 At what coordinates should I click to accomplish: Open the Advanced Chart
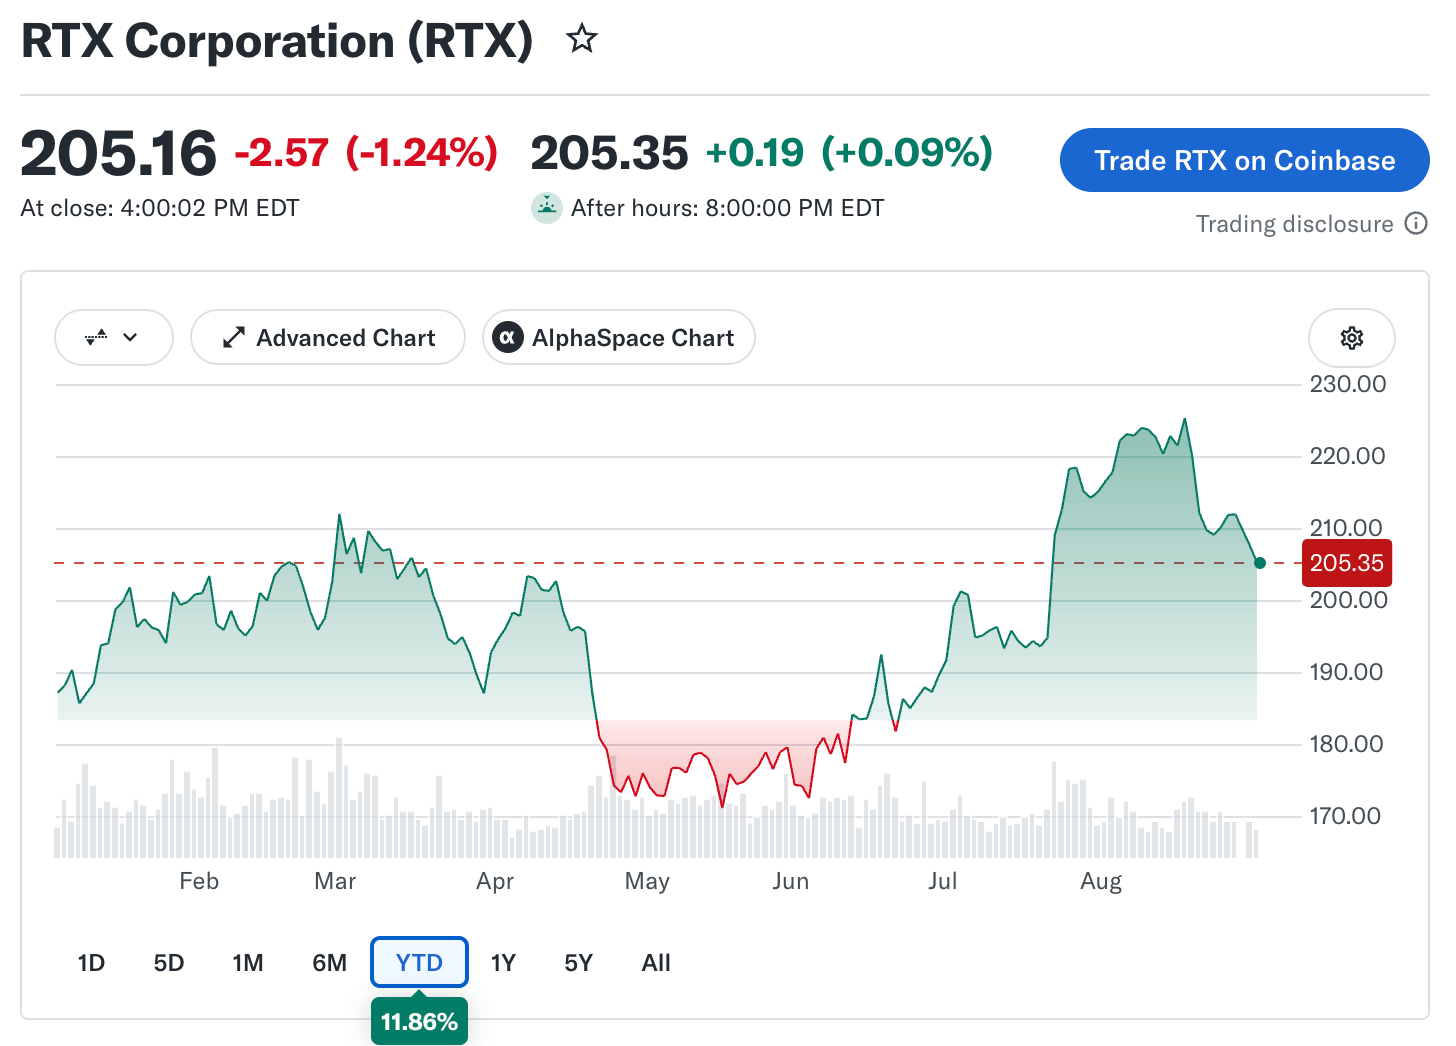[x=328, y=338]
